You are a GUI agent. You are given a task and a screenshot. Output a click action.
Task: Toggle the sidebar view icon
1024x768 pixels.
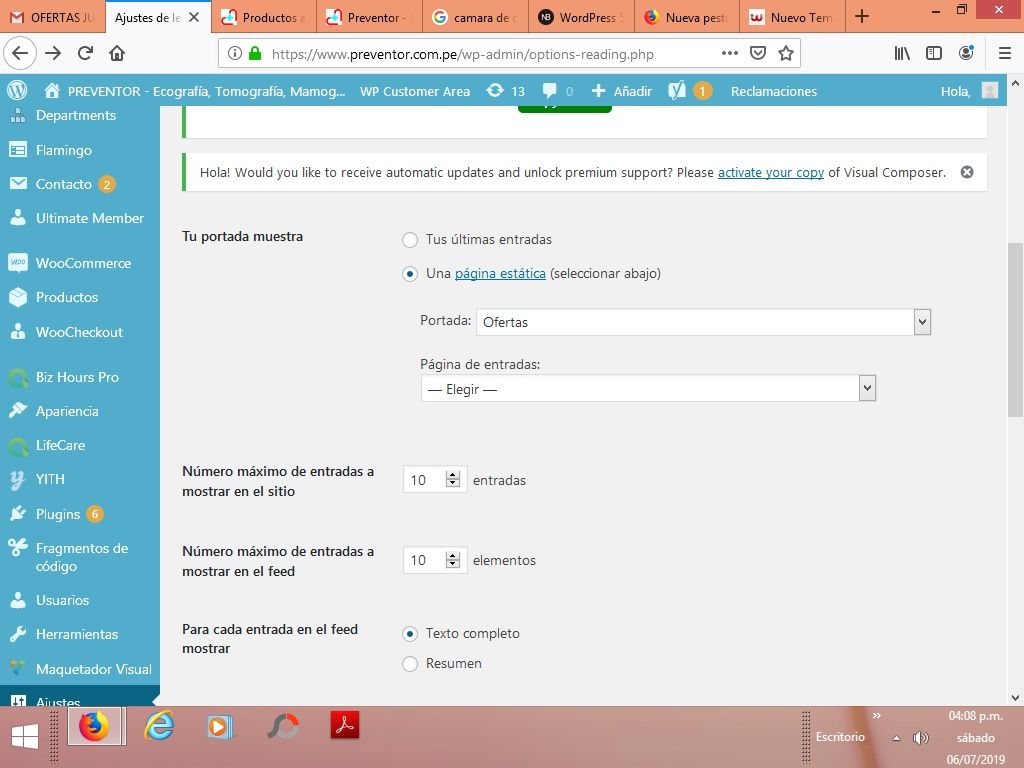click(934, 53)
